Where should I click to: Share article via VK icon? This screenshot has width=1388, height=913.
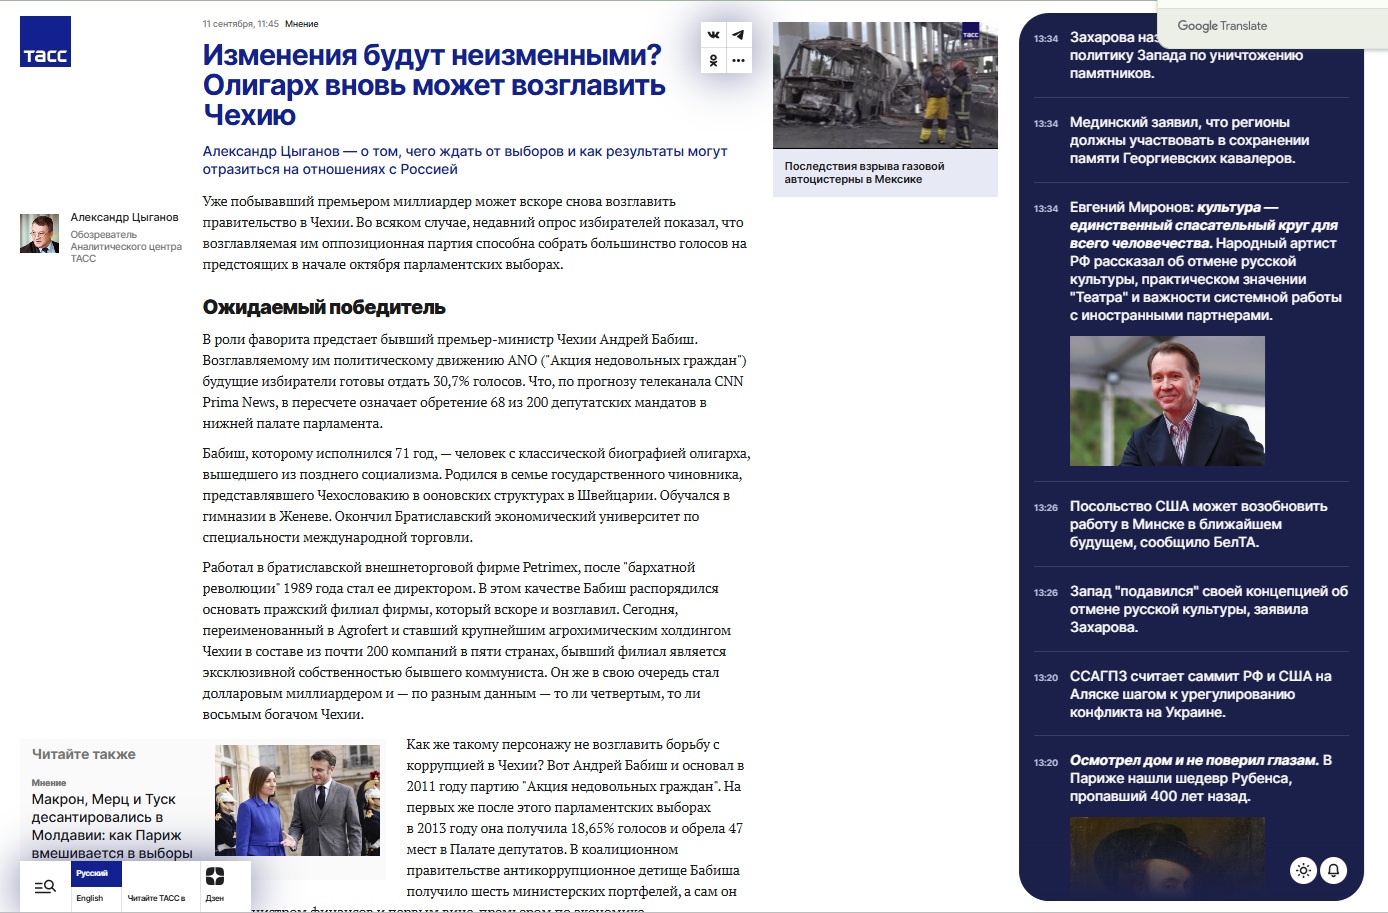713,35
